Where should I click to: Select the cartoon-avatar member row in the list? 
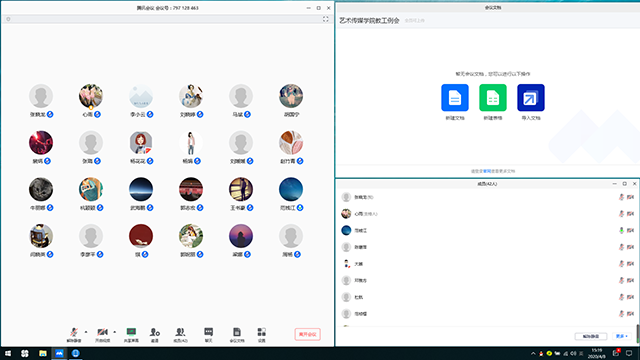(x=487, y=264)
